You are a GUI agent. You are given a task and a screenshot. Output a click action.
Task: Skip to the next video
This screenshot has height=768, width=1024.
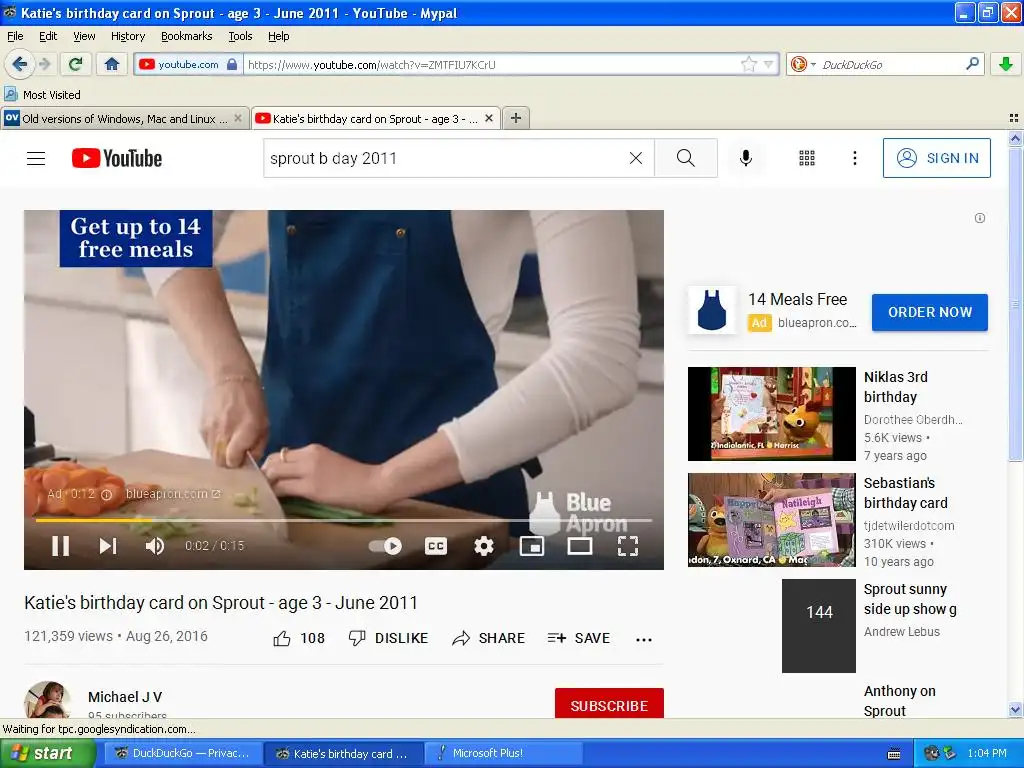pyautogui.click(x=108, y=545)
